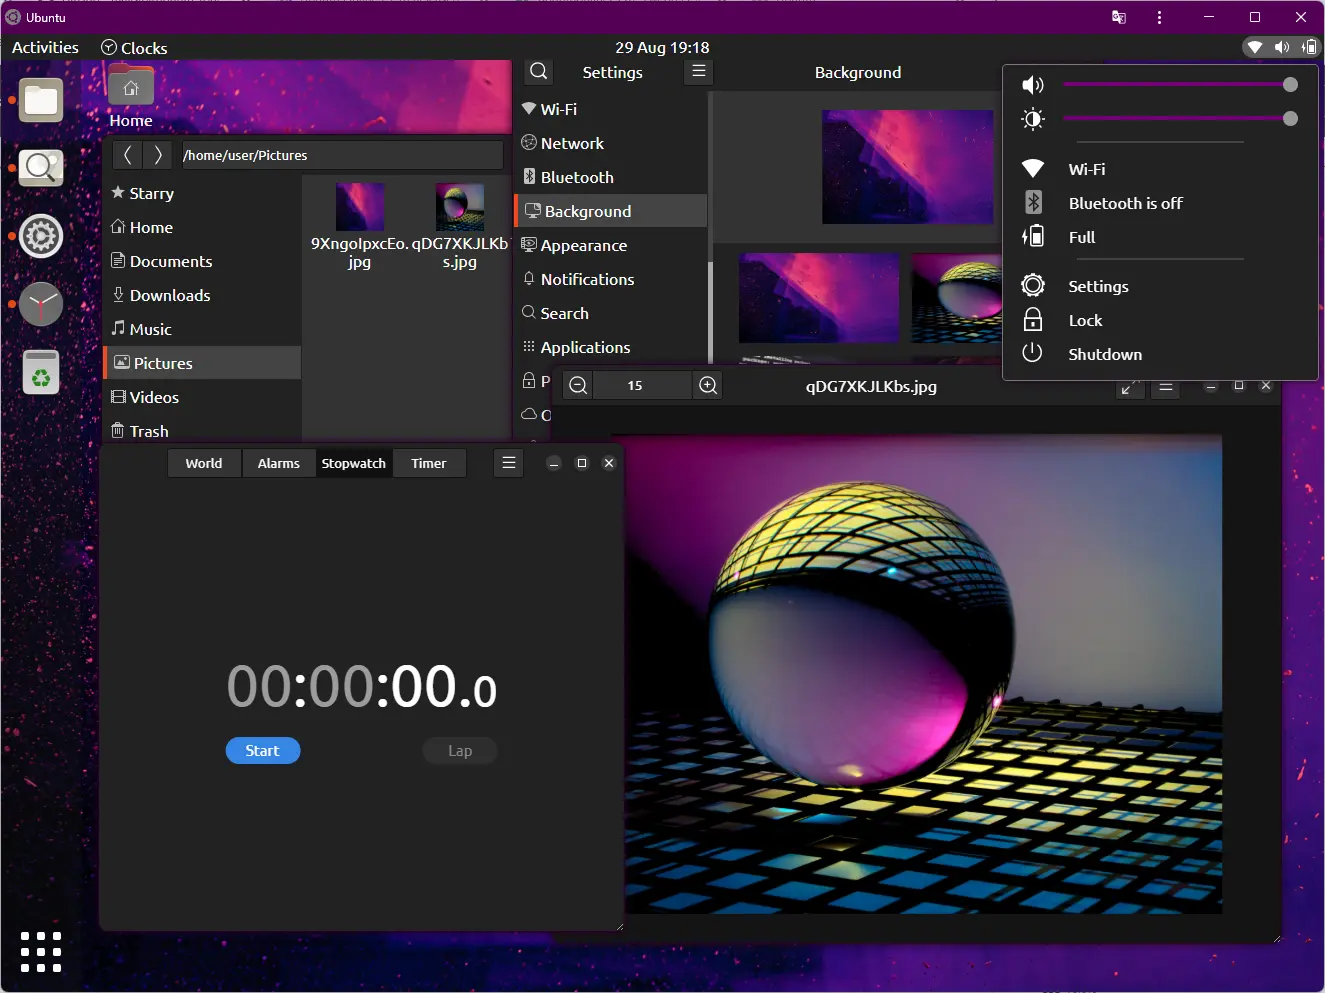This screenshot has width=1325, height=993.
Task: Start the stopwatch
Action: 263,751
